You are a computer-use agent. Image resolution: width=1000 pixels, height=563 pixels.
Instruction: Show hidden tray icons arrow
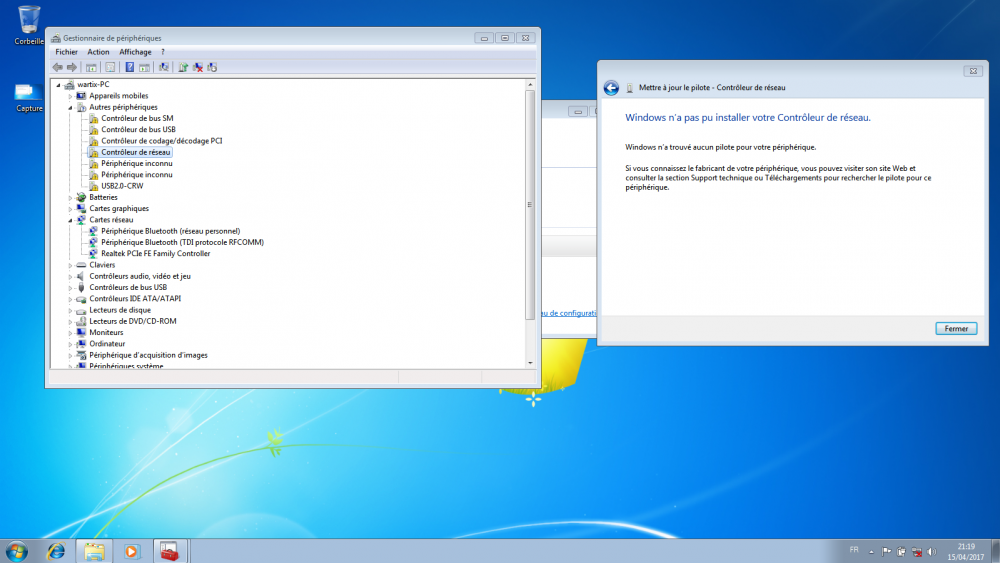(871, 552)
